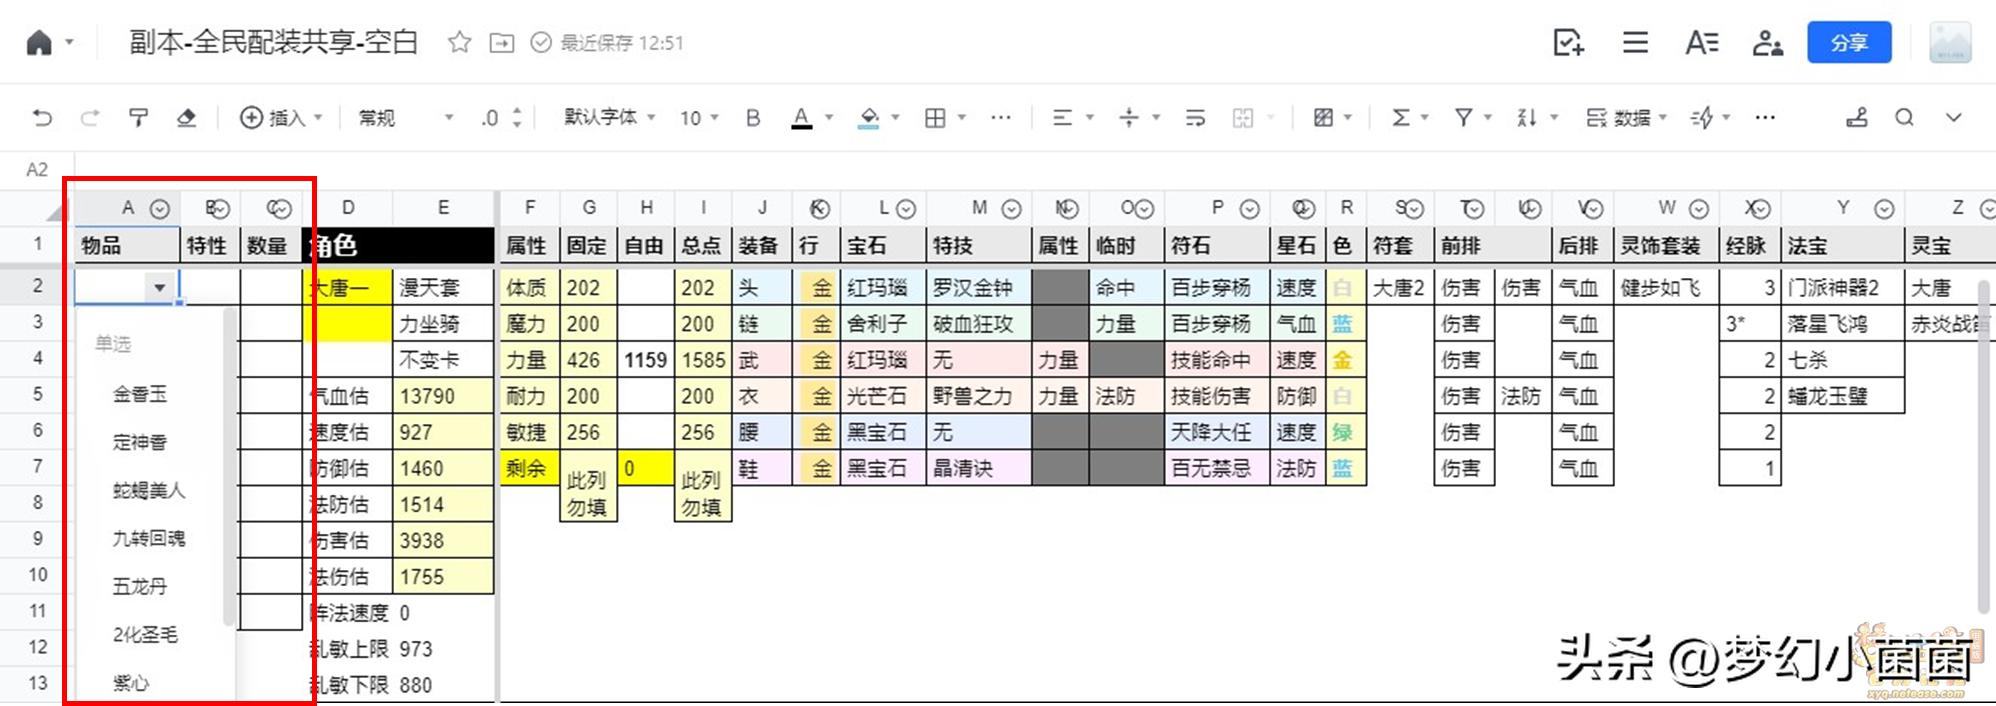Open text style A icon

coord(1701,42)
